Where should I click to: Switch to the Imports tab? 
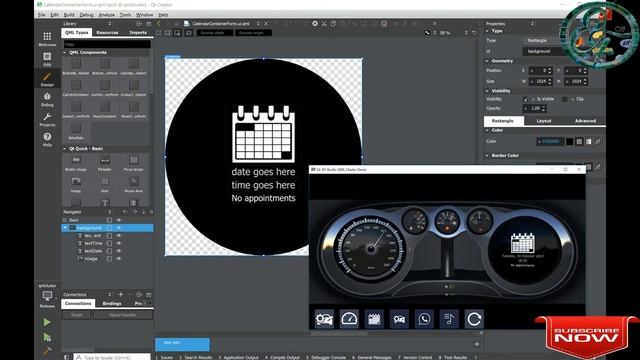coord(138,32)
